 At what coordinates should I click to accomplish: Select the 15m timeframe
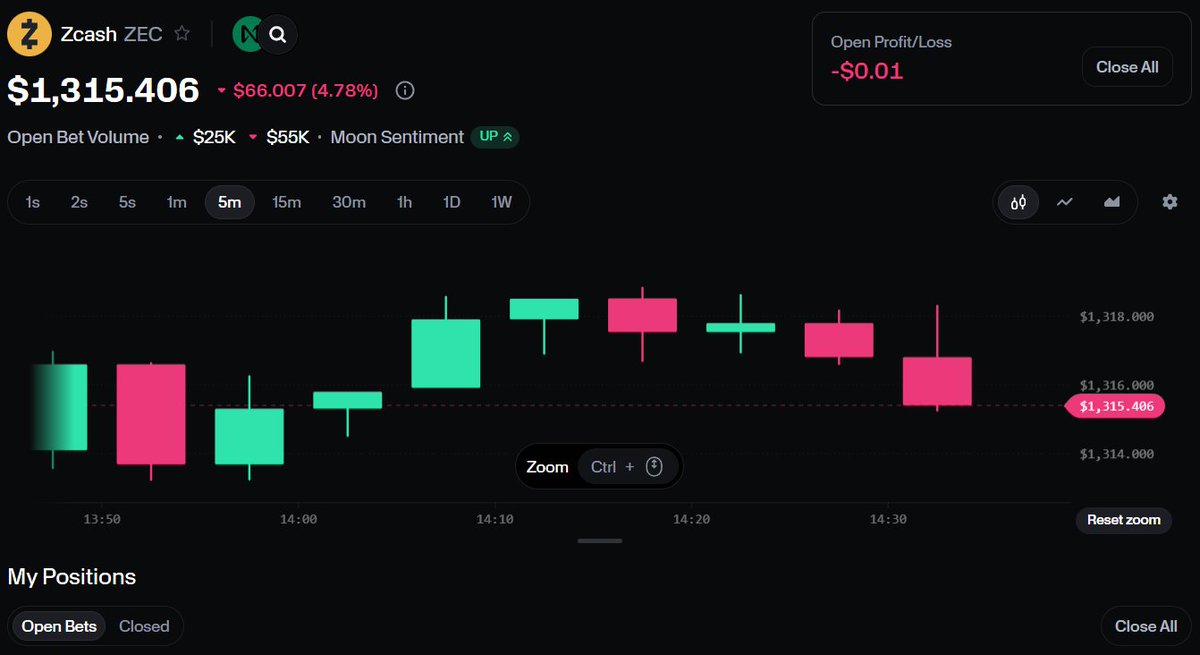(x=287, y=202)
